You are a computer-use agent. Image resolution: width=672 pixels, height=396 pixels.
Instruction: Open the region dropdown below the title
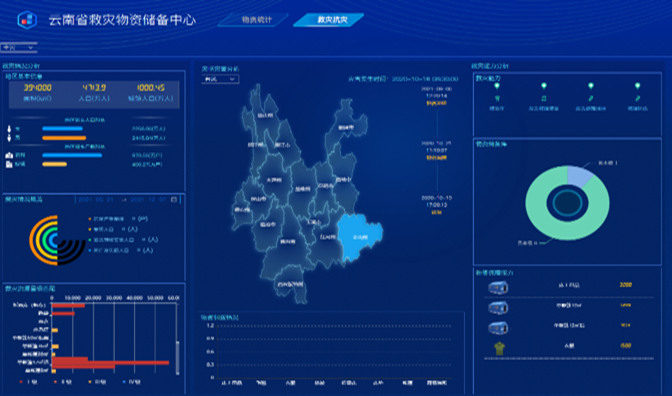coord(18,48)
